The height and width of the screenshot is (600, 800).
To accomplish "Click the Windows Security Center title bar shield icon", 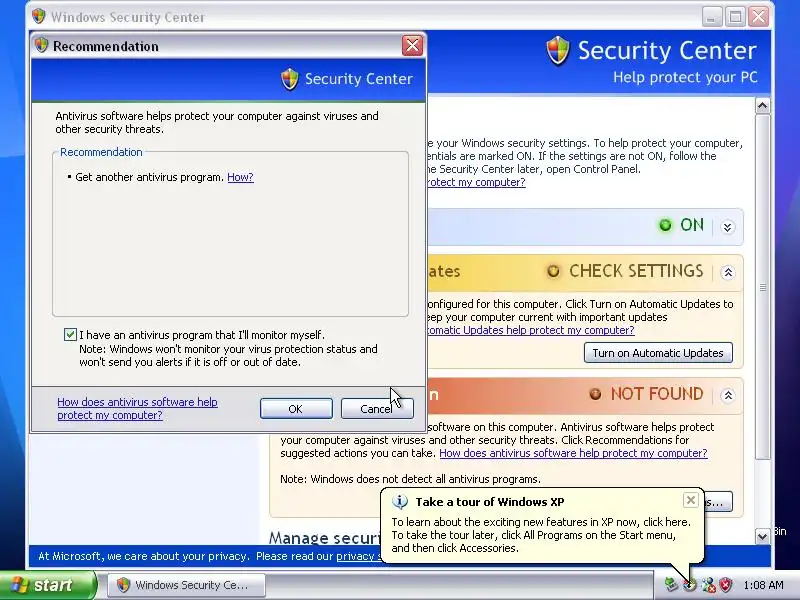I will click(38, 16).
